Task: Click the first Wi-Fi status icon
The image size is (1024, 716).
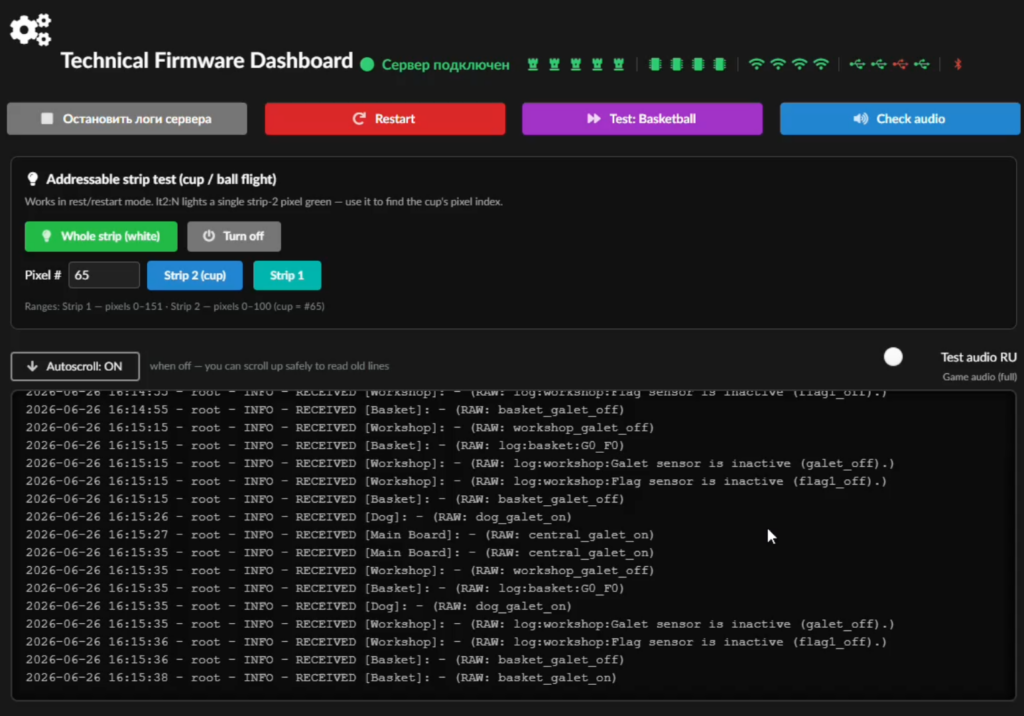Action: pos(756,64)
